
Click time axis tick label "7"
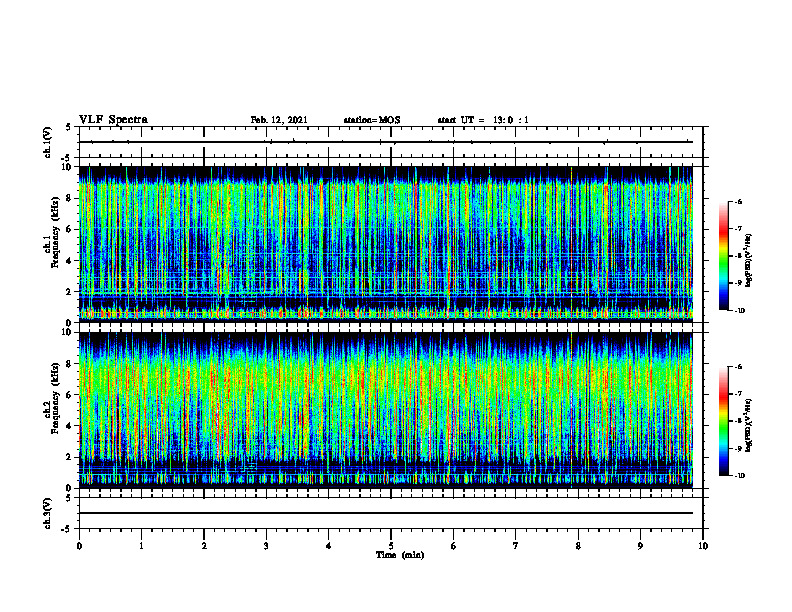coord(516,546)
